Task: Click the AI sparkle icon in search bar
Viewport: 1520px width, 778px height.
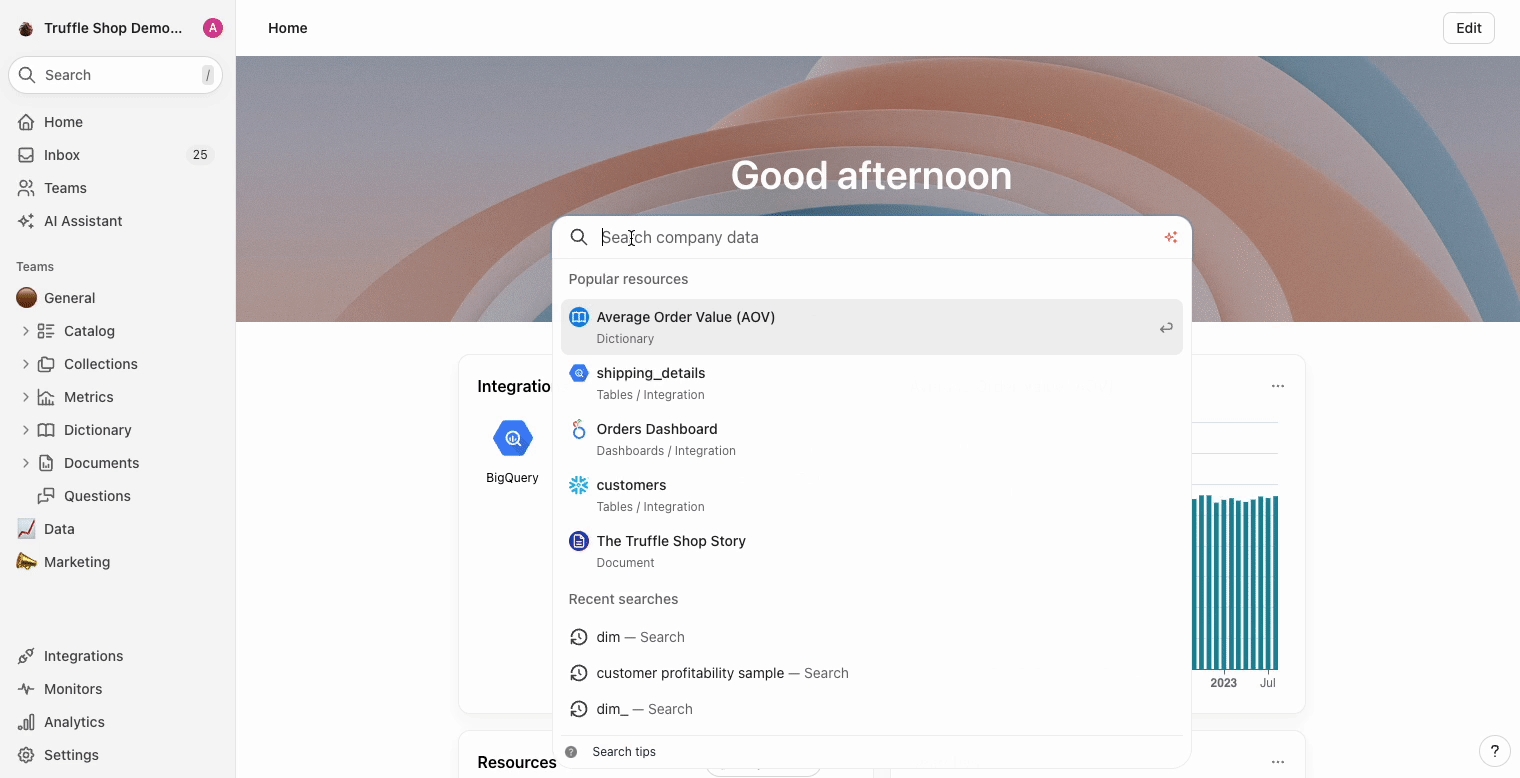Action: 1170,237
